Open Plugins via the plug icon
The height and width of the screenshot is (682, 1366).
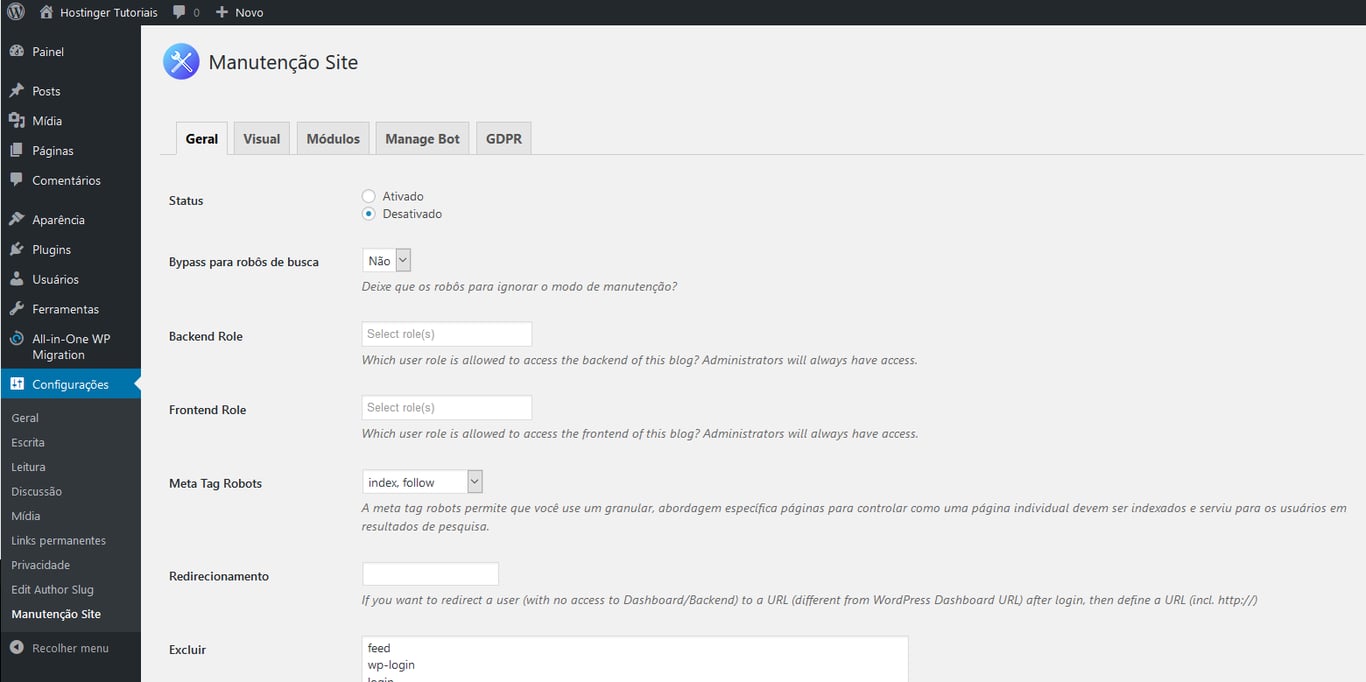click(x=16, y=250)
